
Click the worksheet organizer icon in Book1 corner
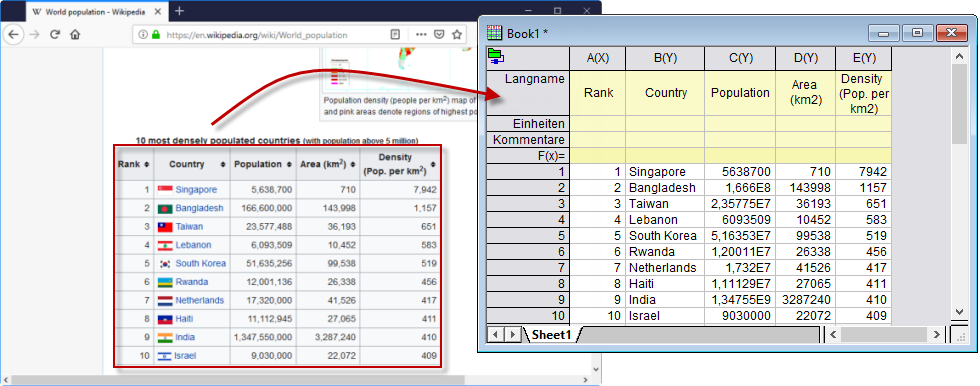pos(496,56)
